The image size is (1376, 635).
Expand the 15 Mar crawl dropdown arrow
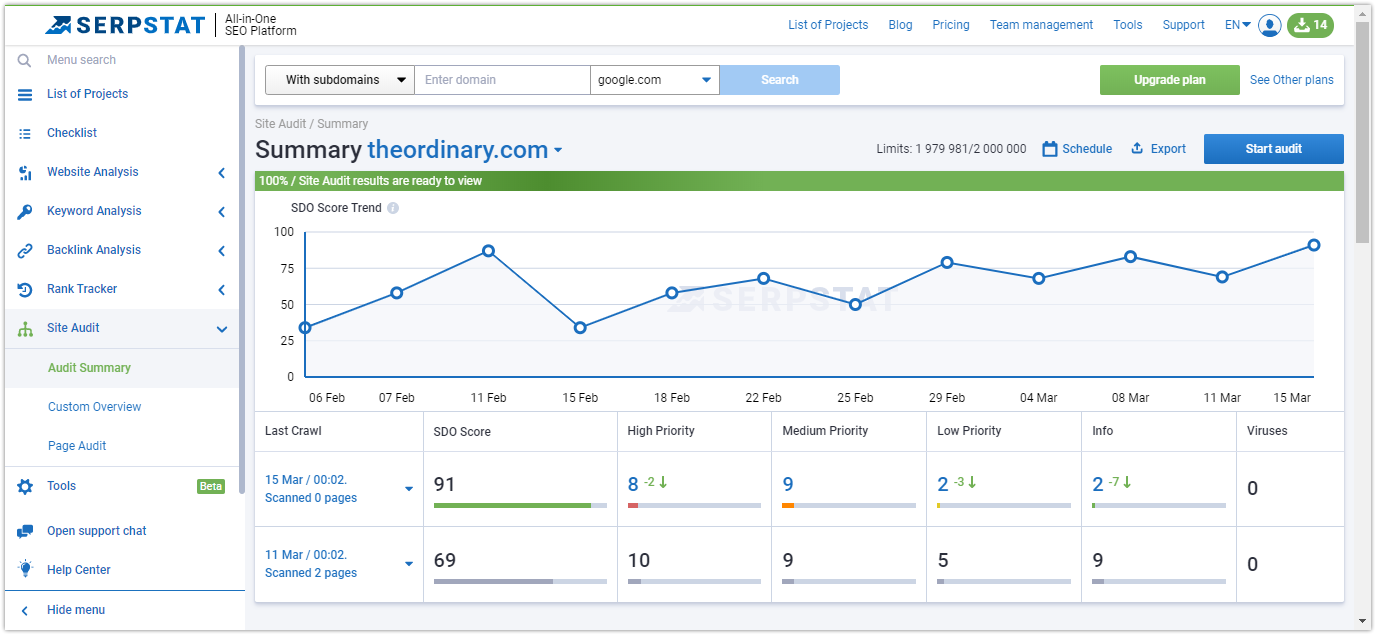pos(409,489)
